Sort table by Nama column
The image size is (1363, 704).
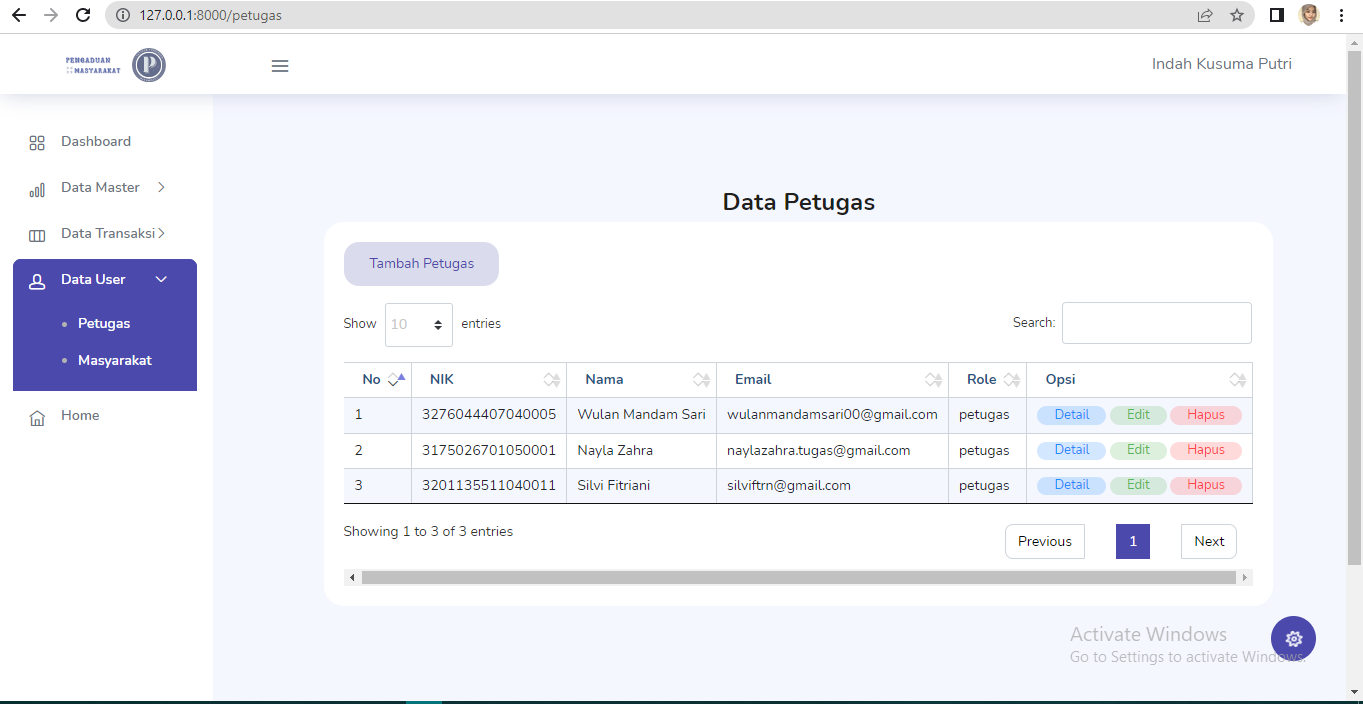(x=641, y=380)
